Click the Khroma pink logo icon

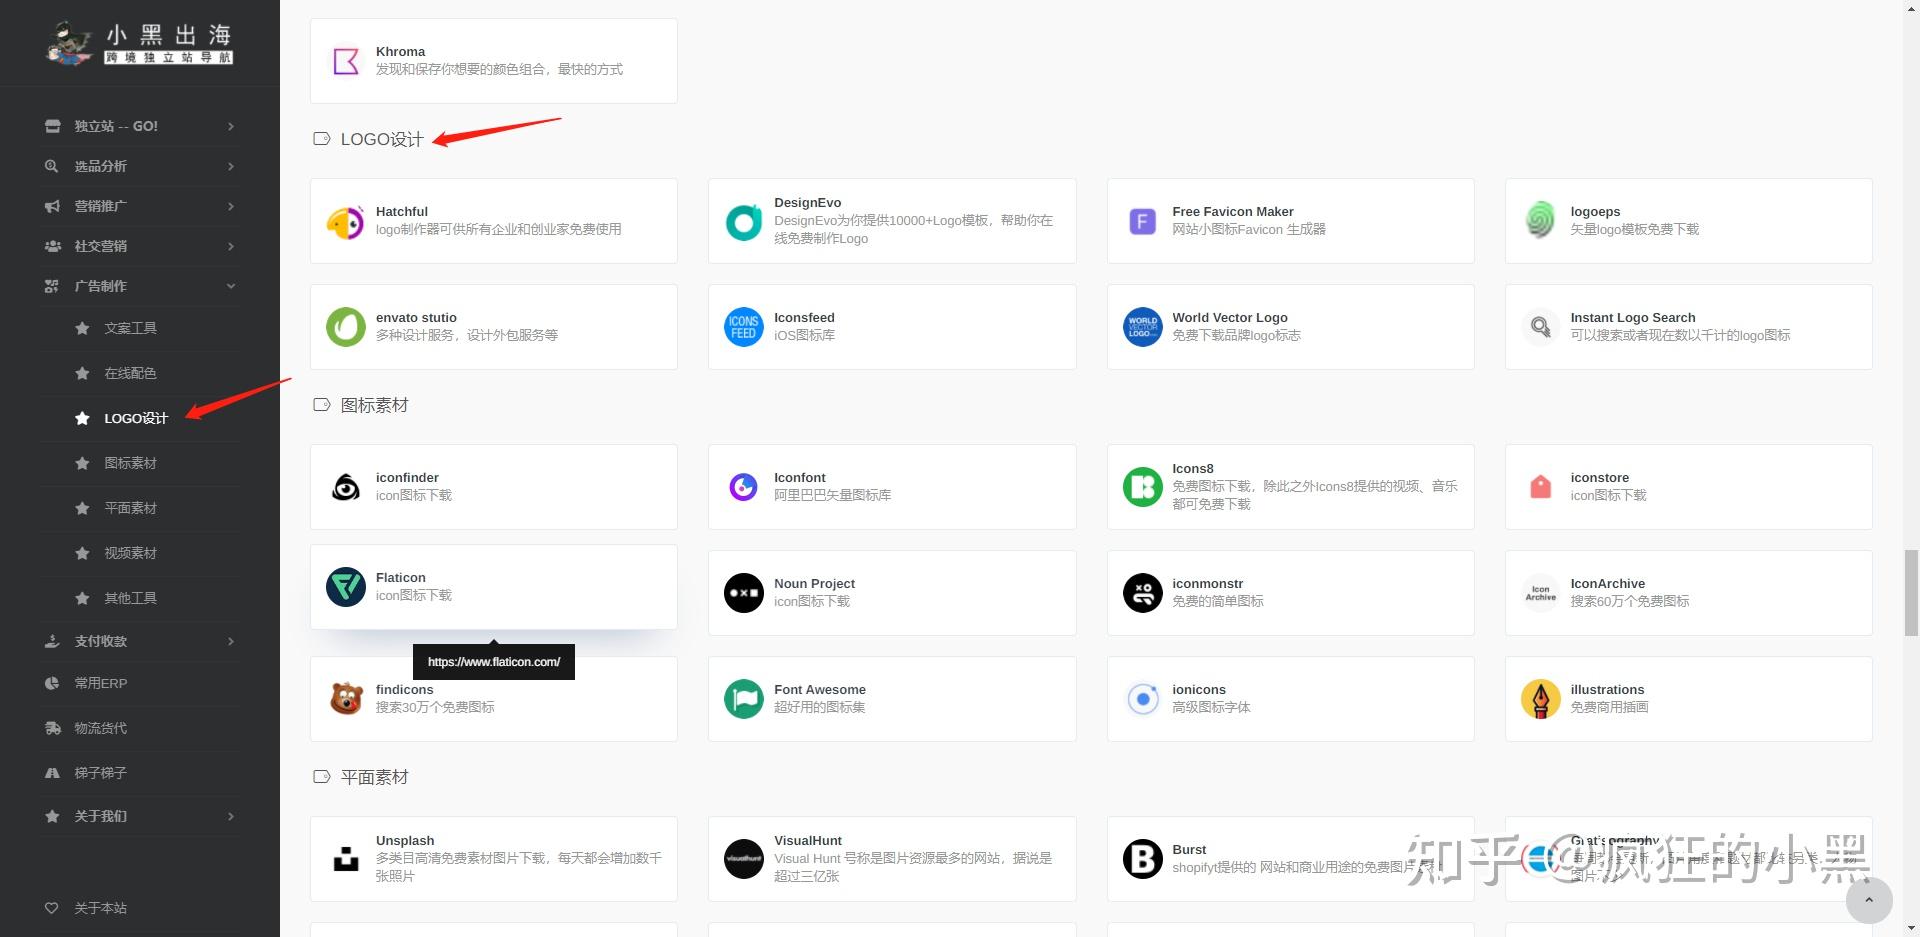click(346, 61)
